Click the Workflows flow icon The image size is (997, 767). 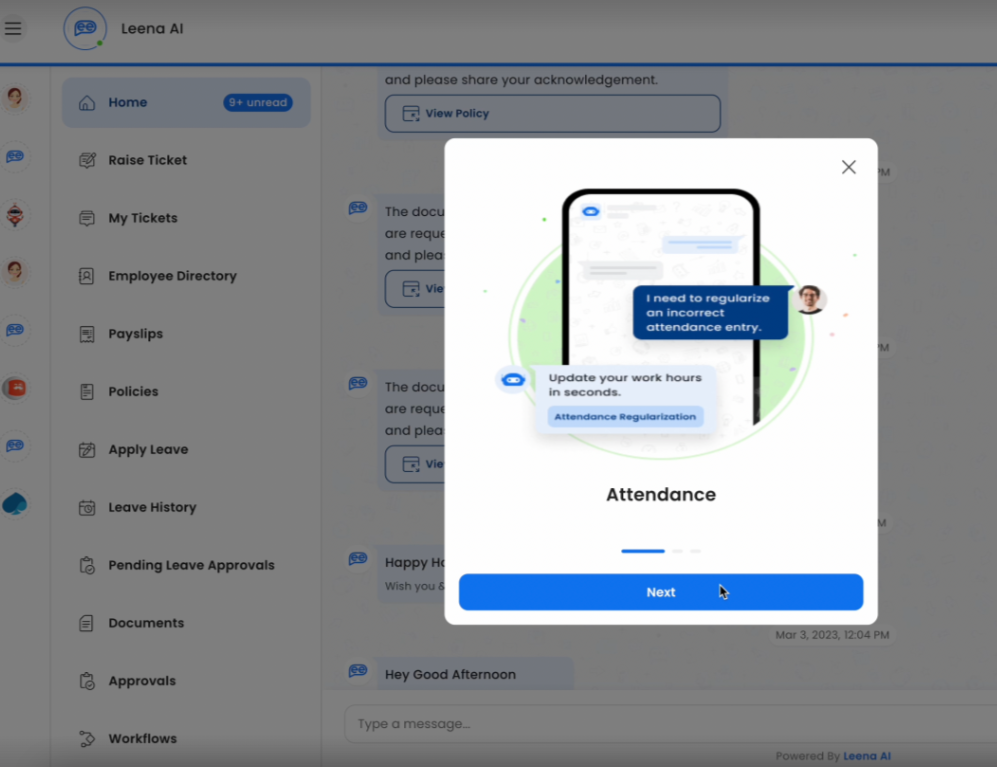point(87,739)
